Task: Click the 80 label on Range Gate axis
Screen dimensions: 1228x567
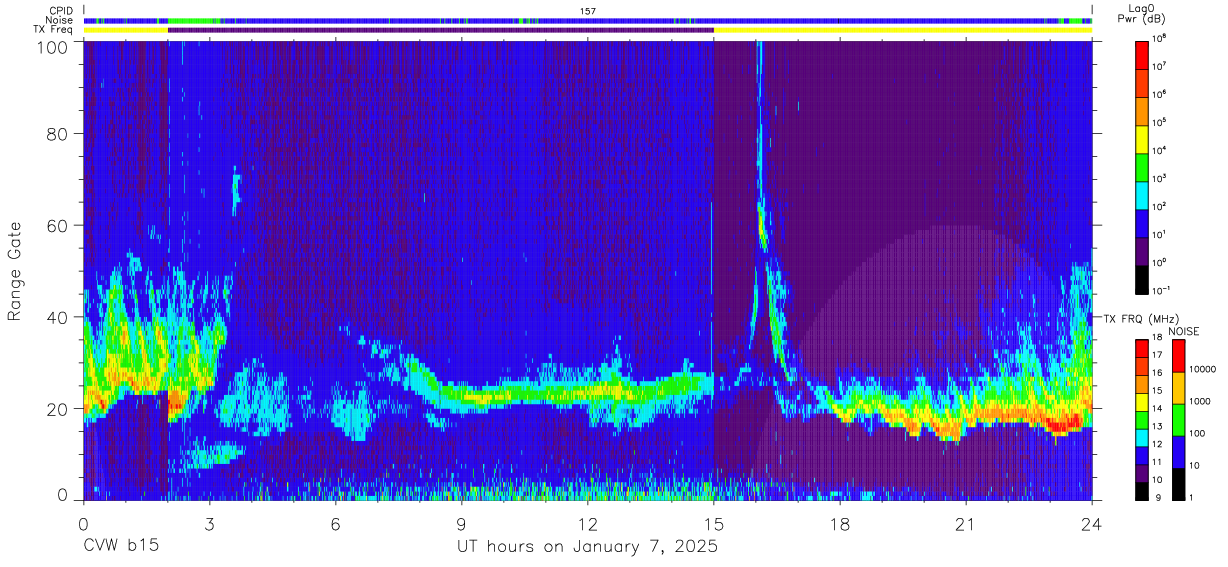Action: (x=59, y=134)
